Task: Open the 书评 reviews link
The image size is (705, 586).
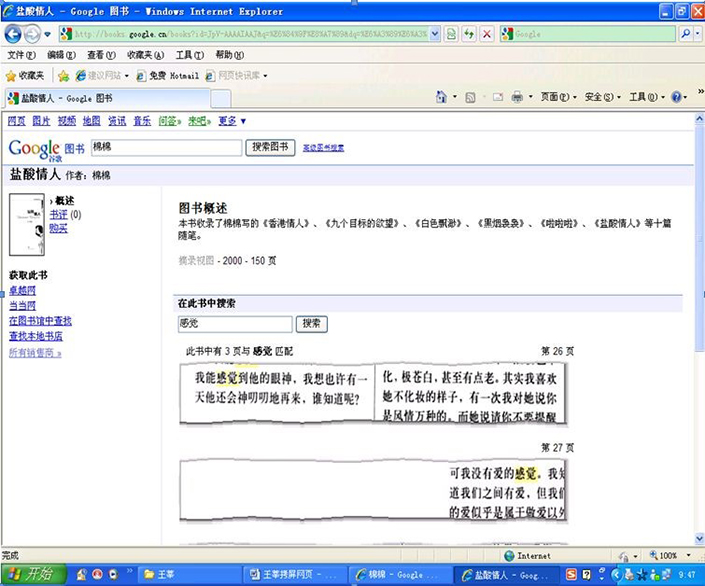Action: (x=58, y=215)
